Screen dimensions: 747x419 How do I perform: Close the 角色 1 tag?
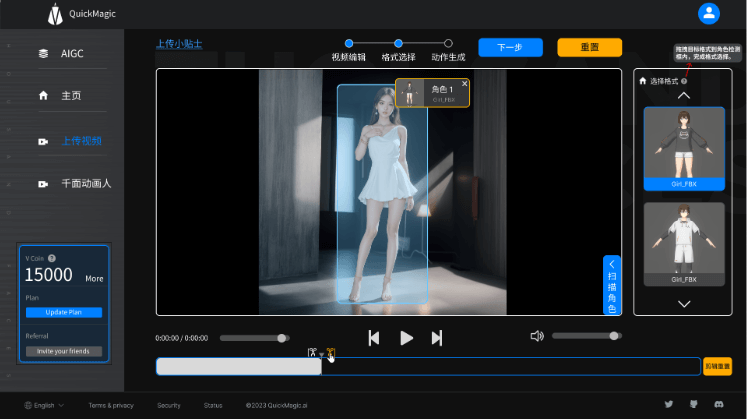pos(464,84)
